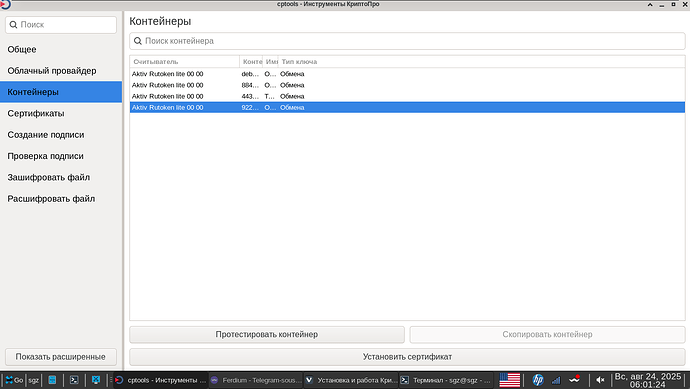Click the US flag keyboard layout indicator

pyautogui.click(x=510, y=380)
